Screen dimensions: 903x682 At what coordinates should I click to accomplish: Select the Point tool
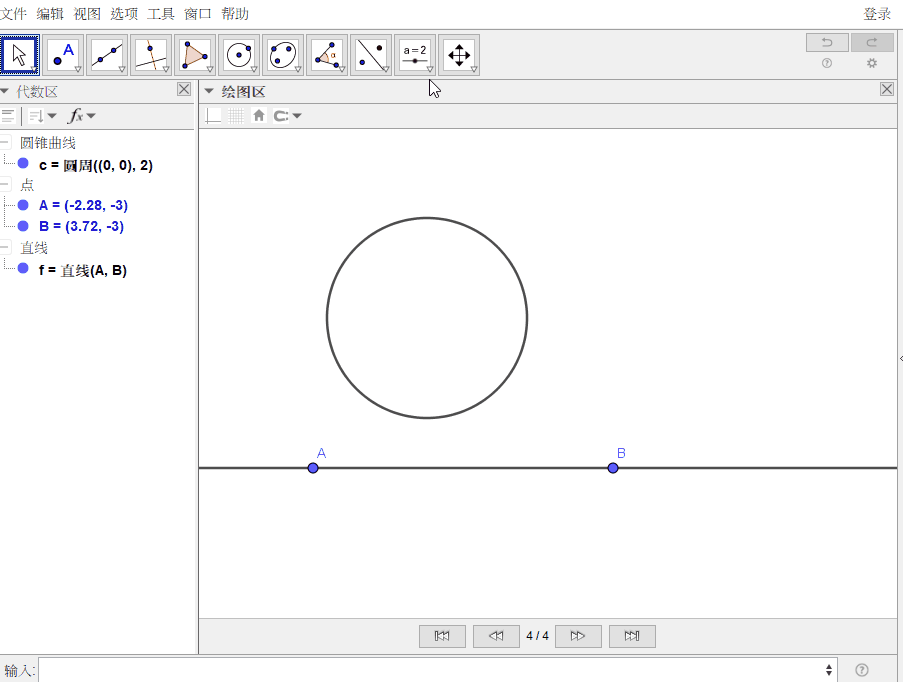pos(62,54)
